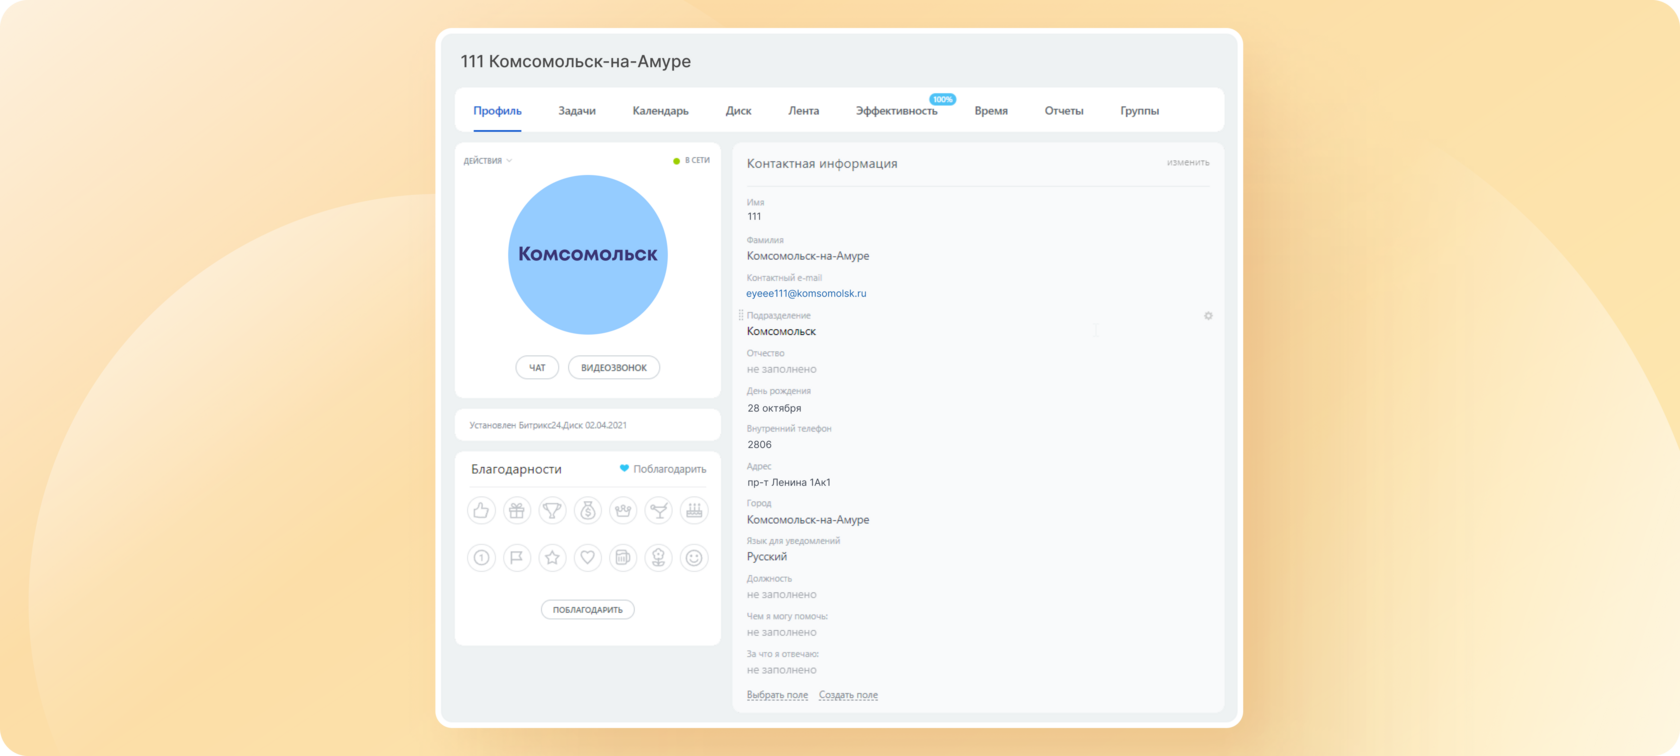
Task: Select the cocktail glass gratitude badge
Action: coord(659,511)
